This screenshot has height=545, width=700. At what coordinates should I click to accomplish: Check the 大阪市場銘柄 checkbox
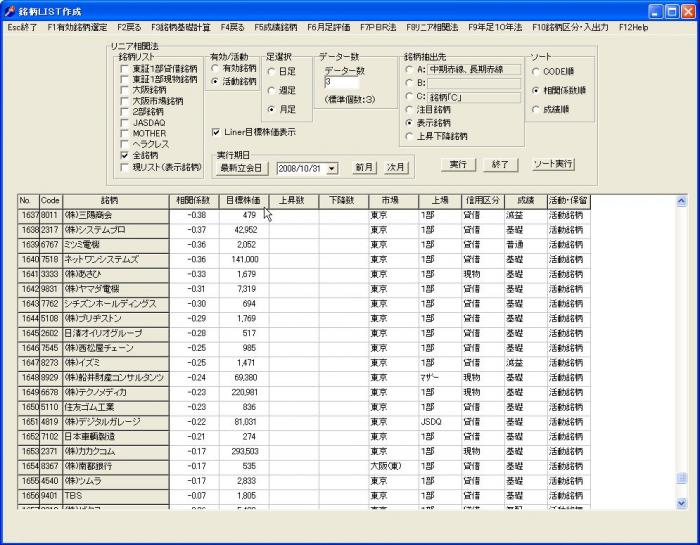click(x=125, y=101)
